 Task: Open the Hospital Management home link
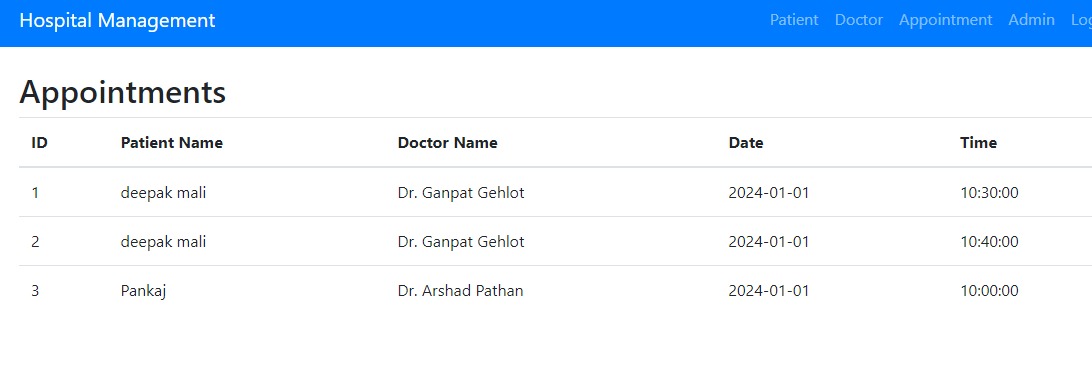117,20
